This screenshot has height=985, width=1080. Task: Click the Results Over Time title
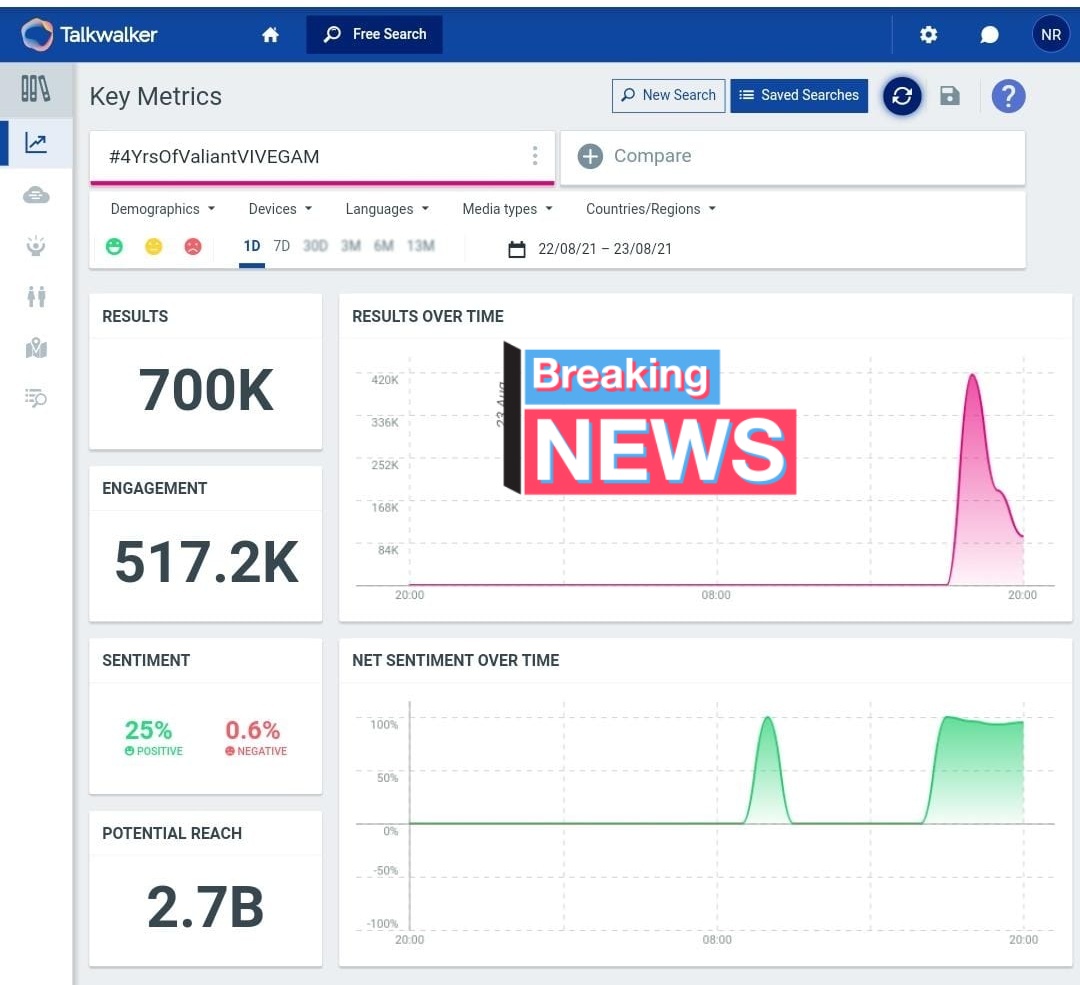428,316
